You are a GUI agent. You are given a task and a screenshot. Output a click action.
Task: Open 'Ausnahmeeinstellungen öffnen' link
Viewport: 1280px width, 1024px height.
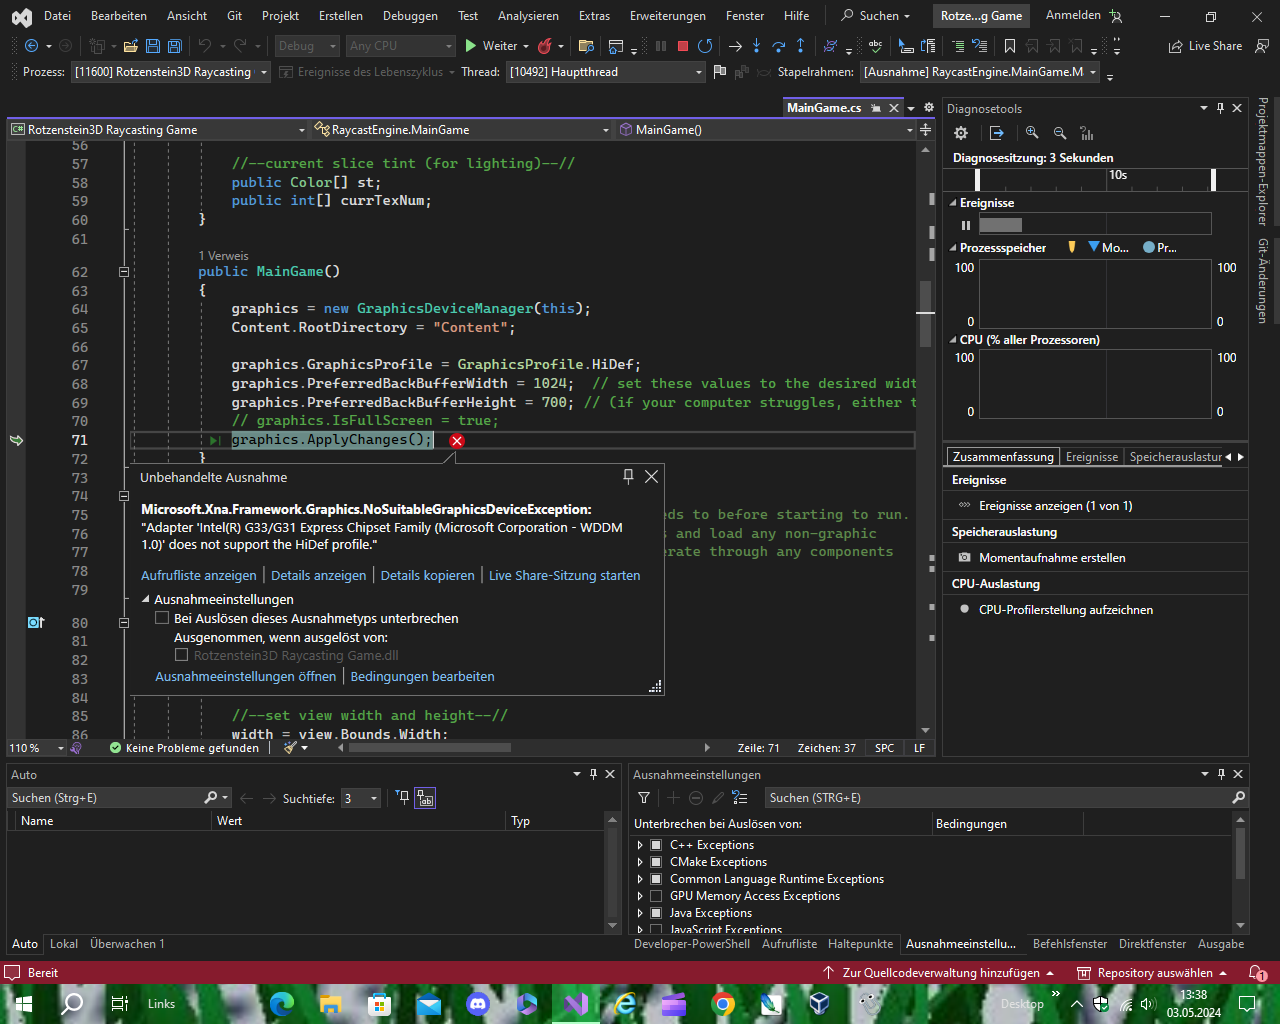(244, 676)
